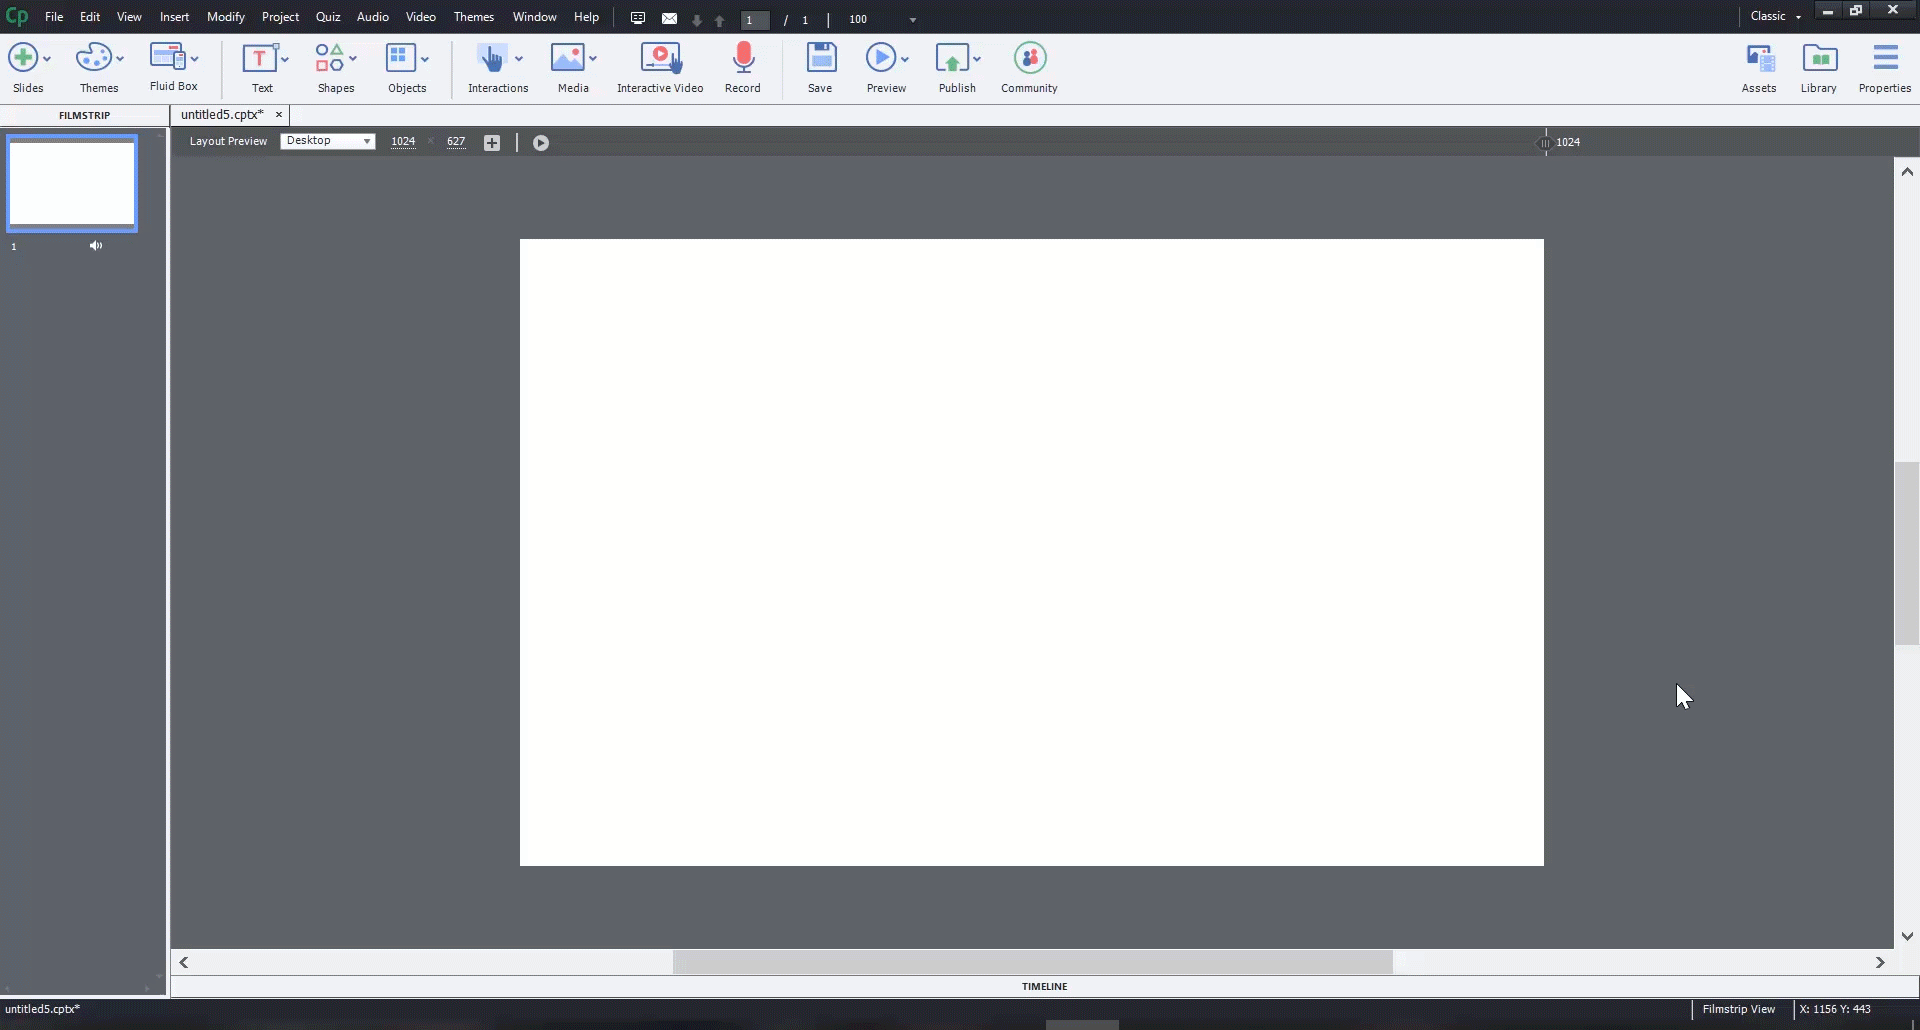Screen dimensions: 1920x1030
Task: Open the Insert menu
Action: [174, 17]
